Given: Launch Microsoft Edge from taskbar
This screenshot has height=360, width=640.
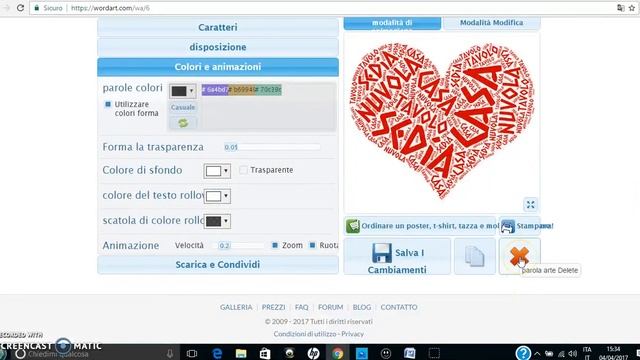Looking at the screenshot, I should point(217,353).
